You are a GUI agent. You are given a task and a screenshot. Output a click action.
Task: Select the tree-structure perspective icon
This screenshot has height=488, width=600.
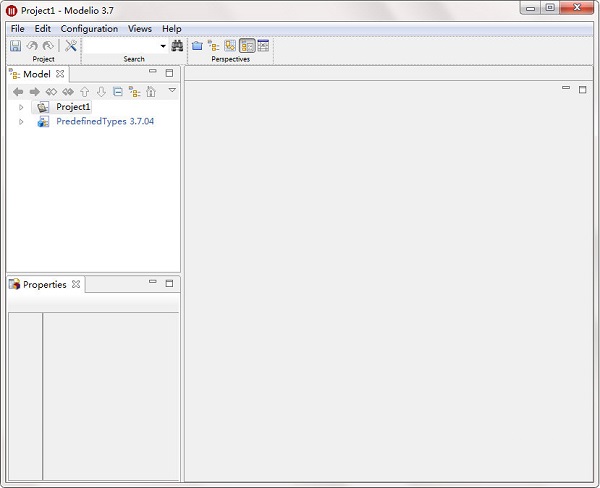214,46
